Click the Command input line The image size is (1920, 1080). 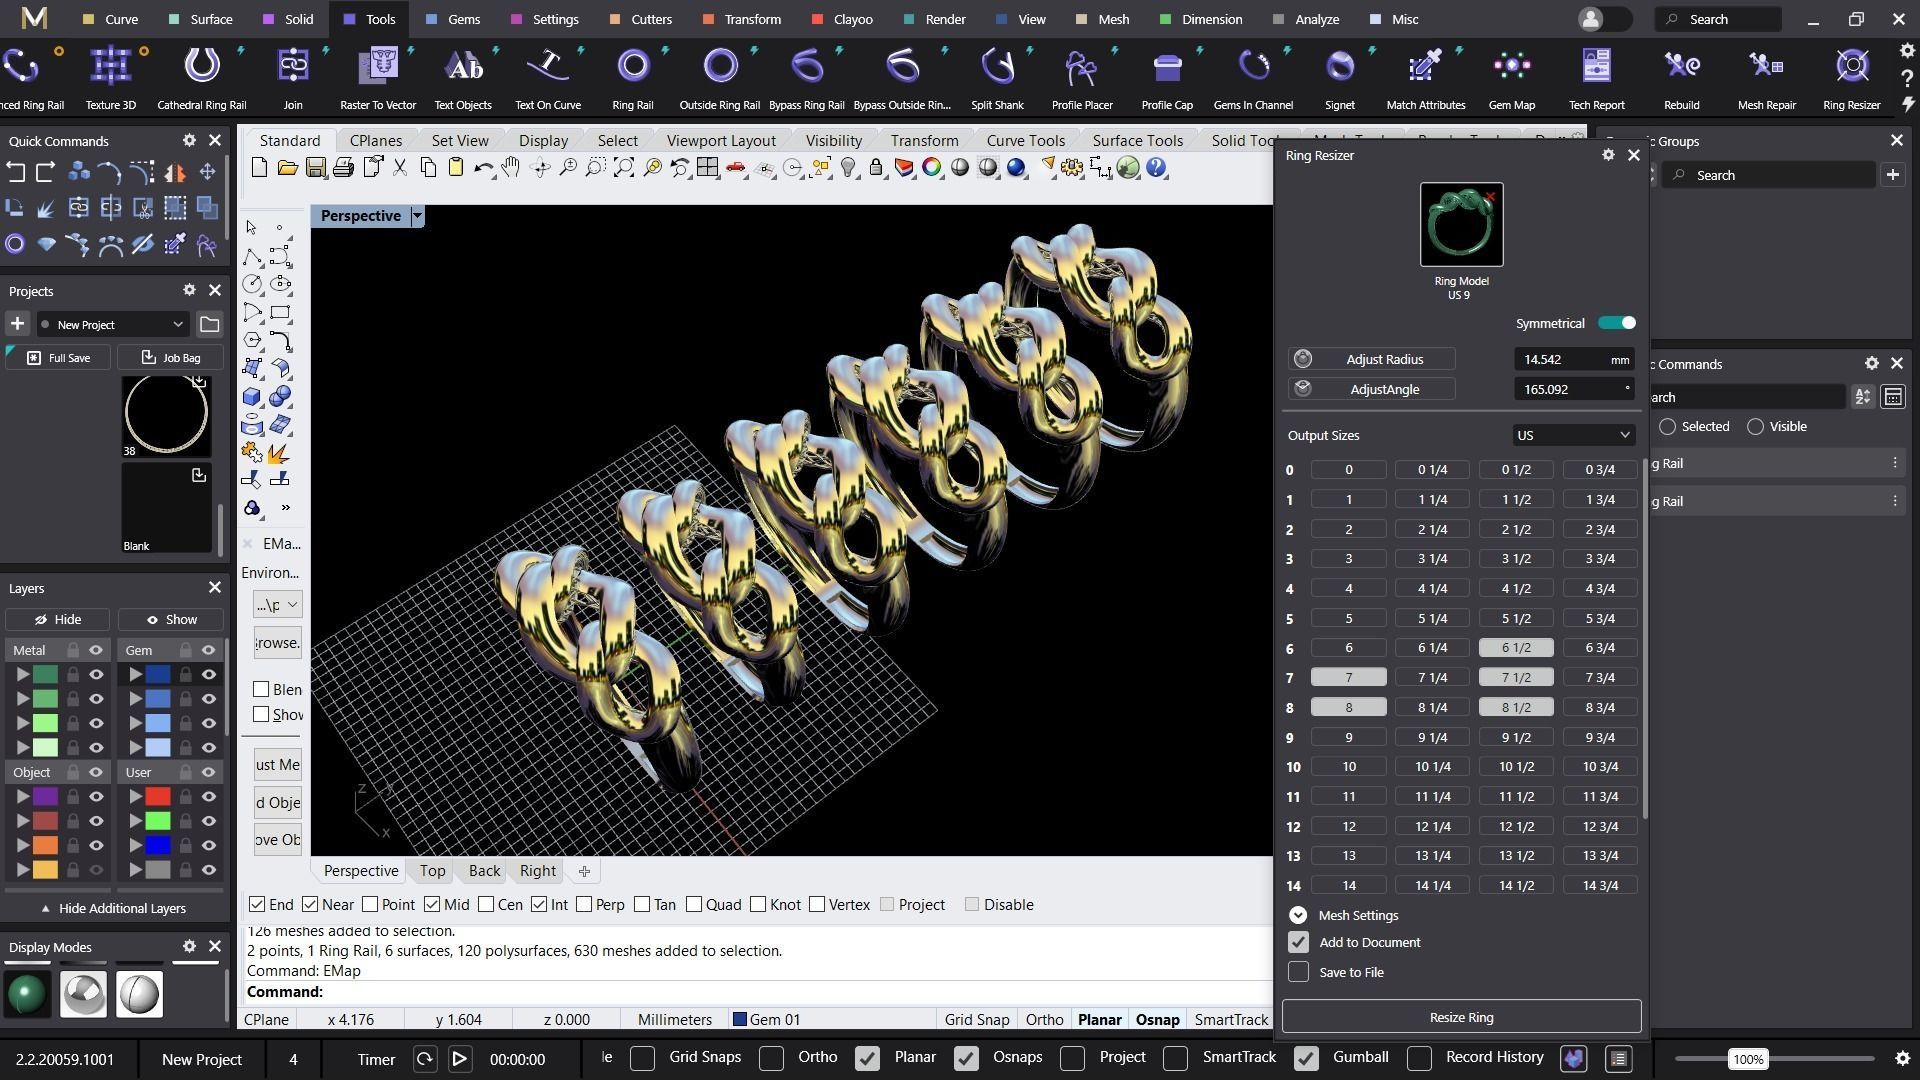[x=759, y=992]
